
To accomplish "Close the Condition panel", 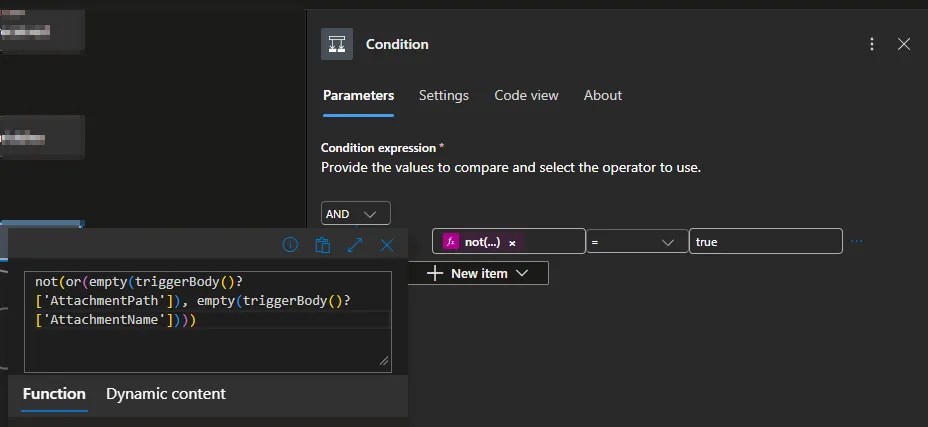I will pyautogui.click(x=904, y=44).
